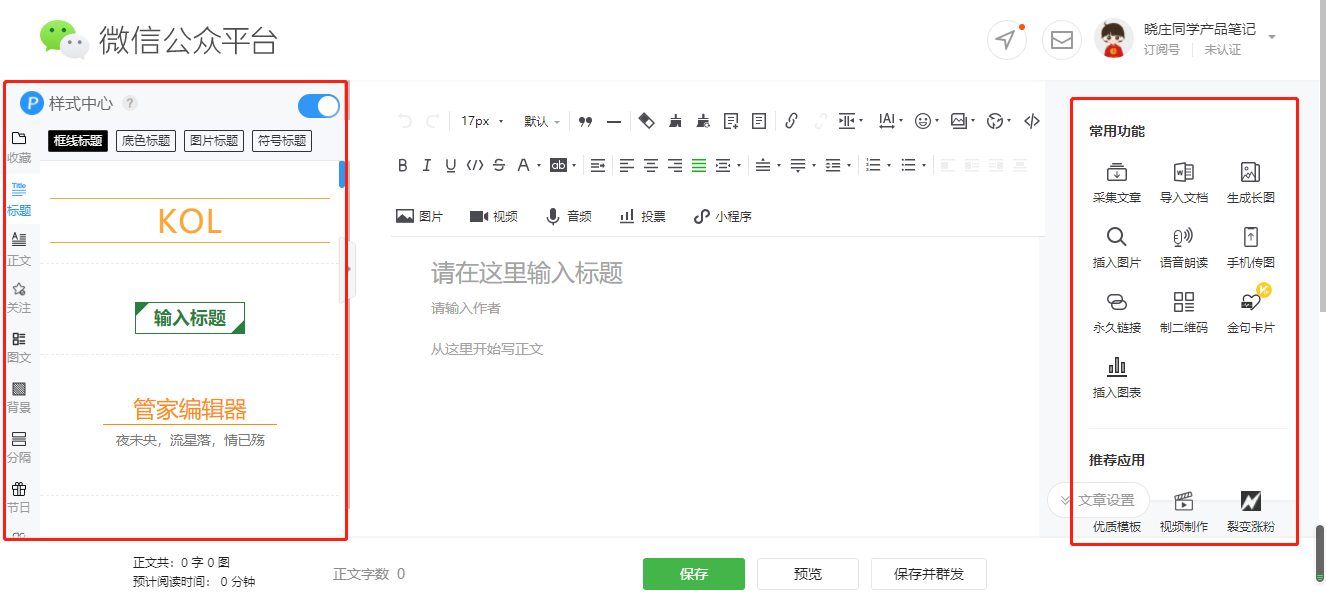Expand the account menu arrow beside 晓庄同学产品笔记
1326x610 pixels.
click(x=1272, y=37)
